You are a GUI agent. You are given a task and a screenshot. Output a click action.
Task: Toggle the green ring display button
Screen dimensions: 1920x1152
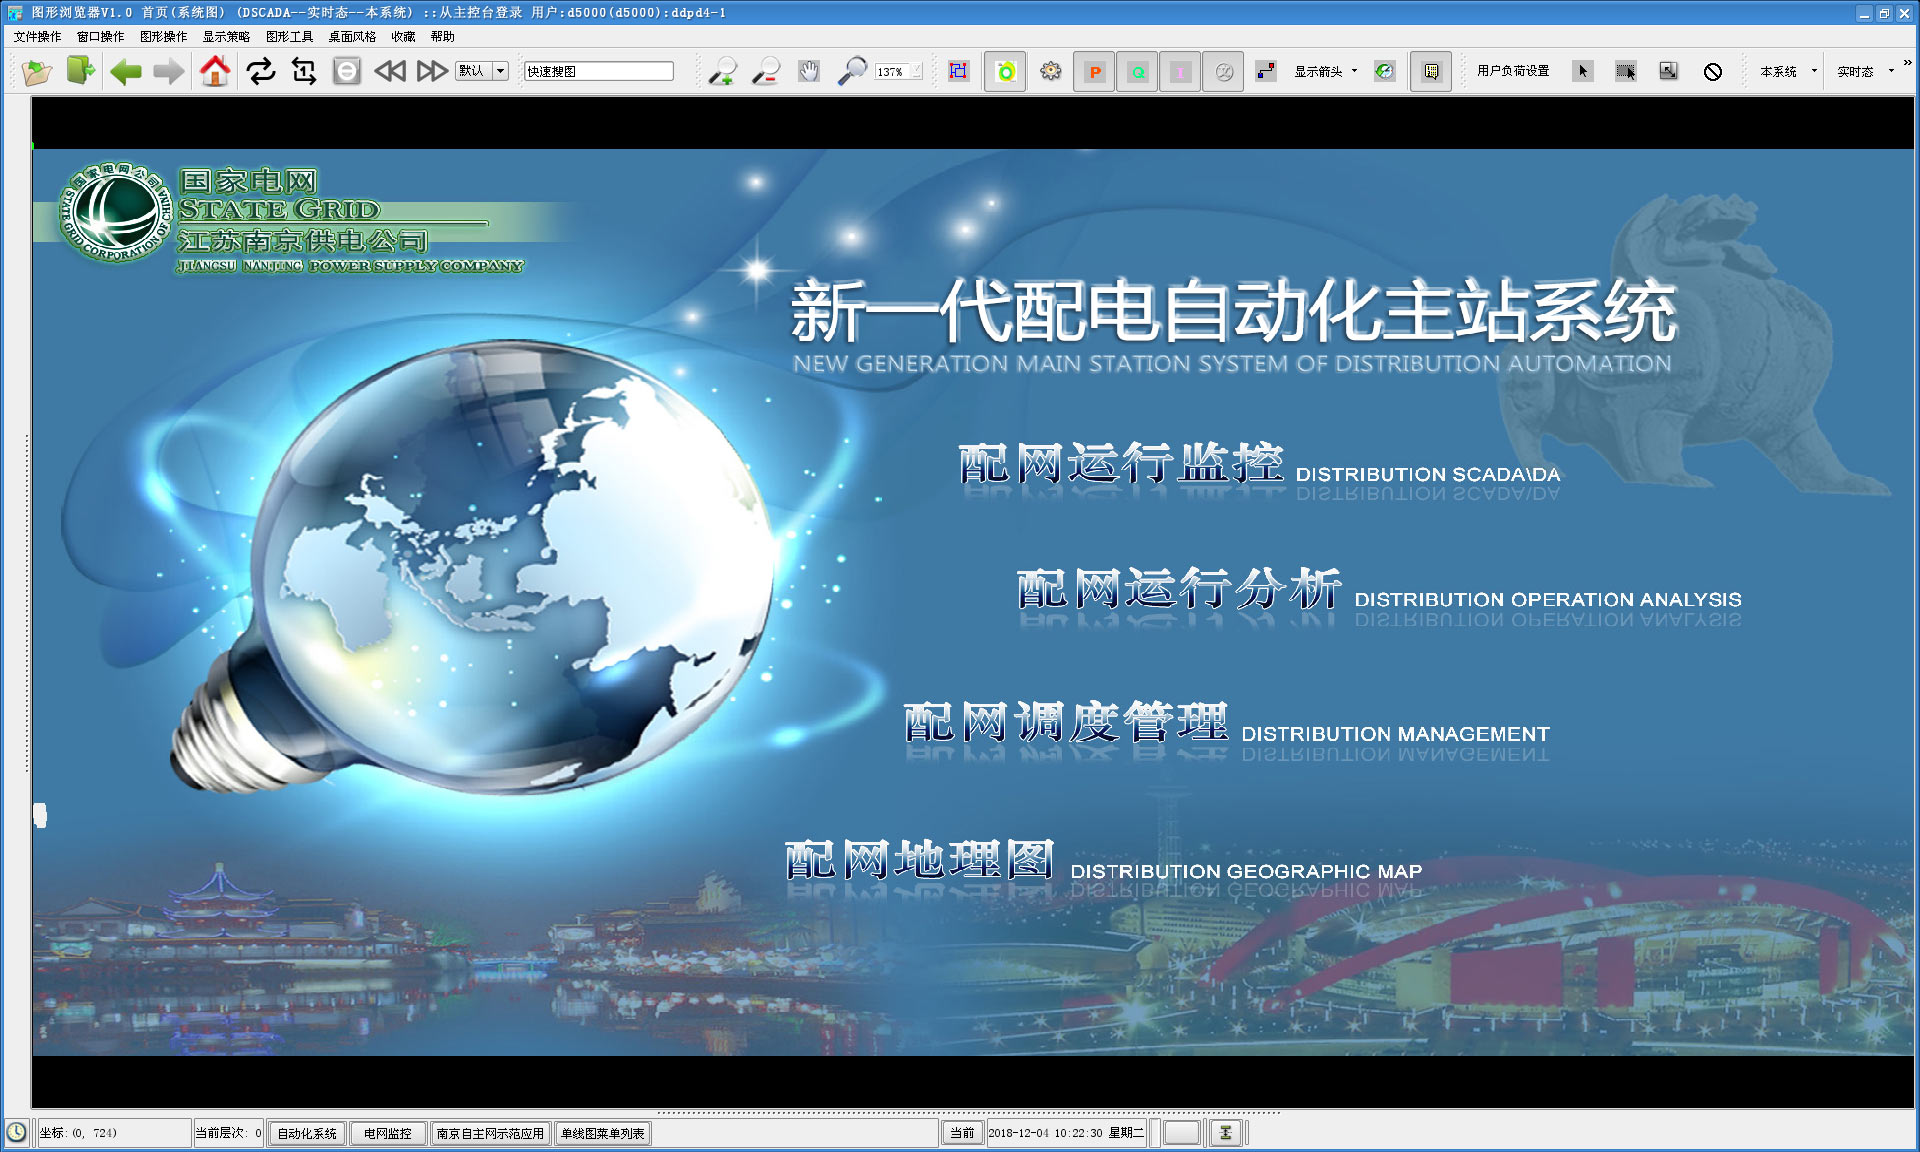tap(1006, 72)
